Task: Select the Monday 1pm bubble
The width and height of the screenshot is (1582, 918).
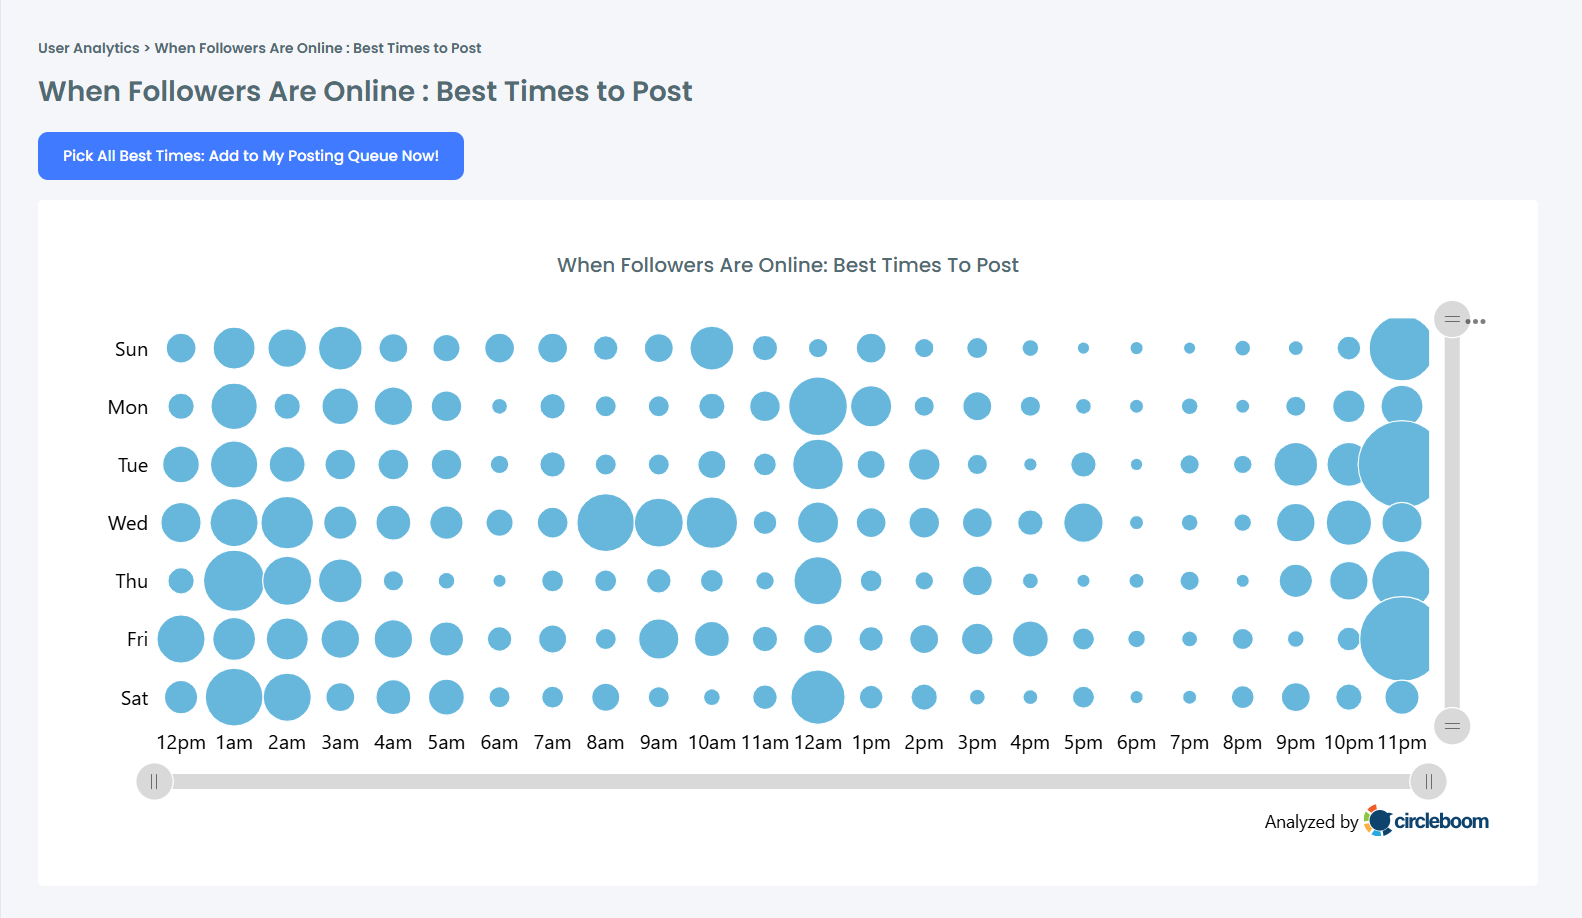Action: 871,406
